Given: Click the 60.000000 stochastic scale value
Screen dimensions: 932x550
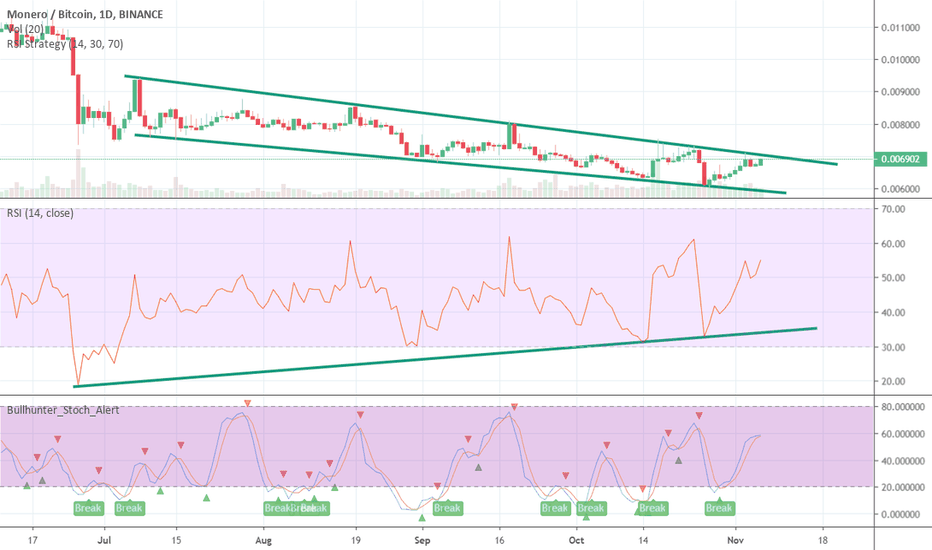Looking at the screenshot, I should (903, 434).
